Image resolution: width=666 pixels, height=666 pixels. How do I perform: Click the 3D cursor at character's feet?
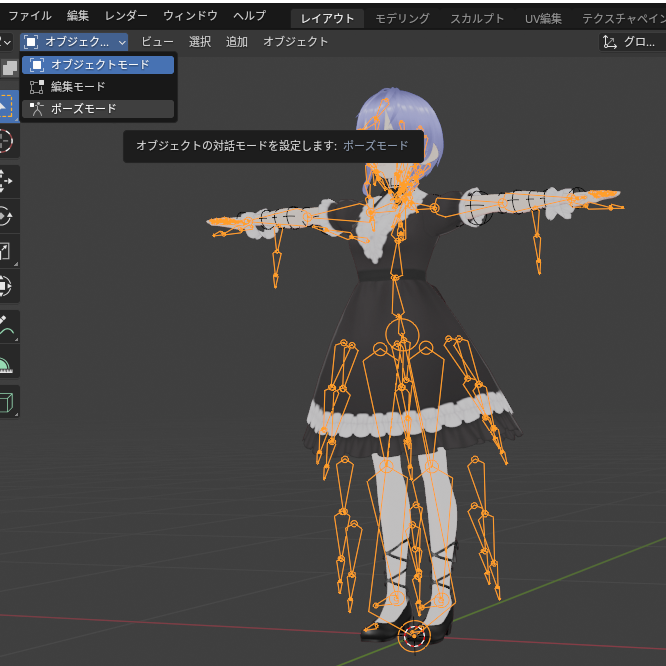tap(414, 636)
